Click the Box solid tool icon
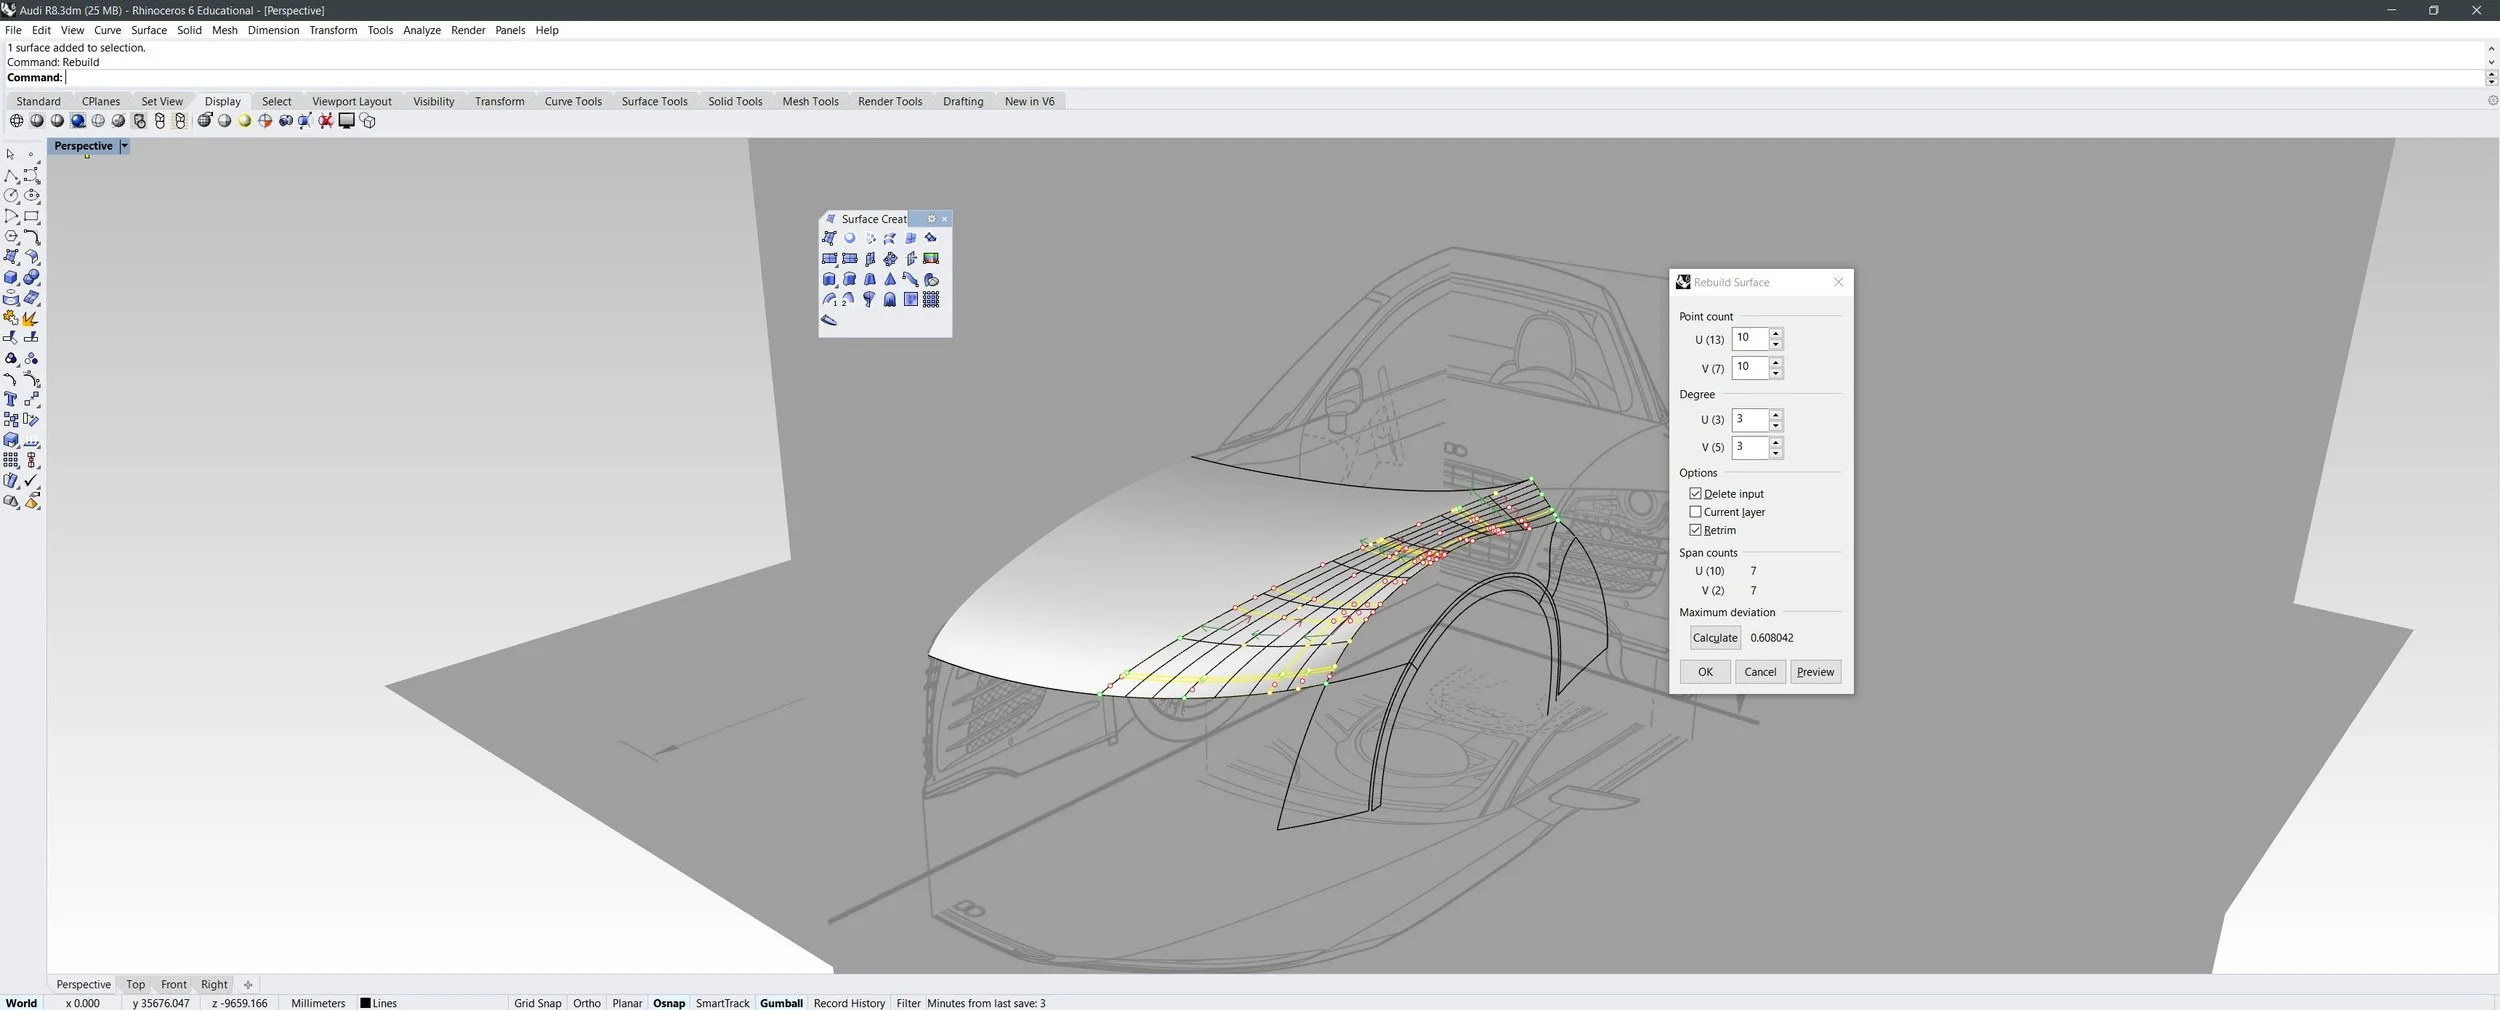Image resolution: width=2500 pixels, height=1010 pixels. 11,278
